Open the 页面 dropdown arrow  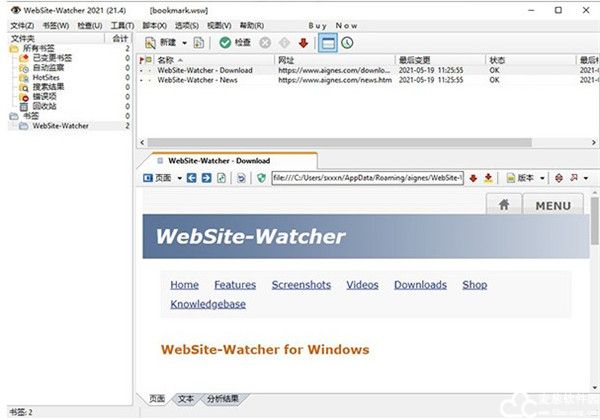tap(179, 178)
